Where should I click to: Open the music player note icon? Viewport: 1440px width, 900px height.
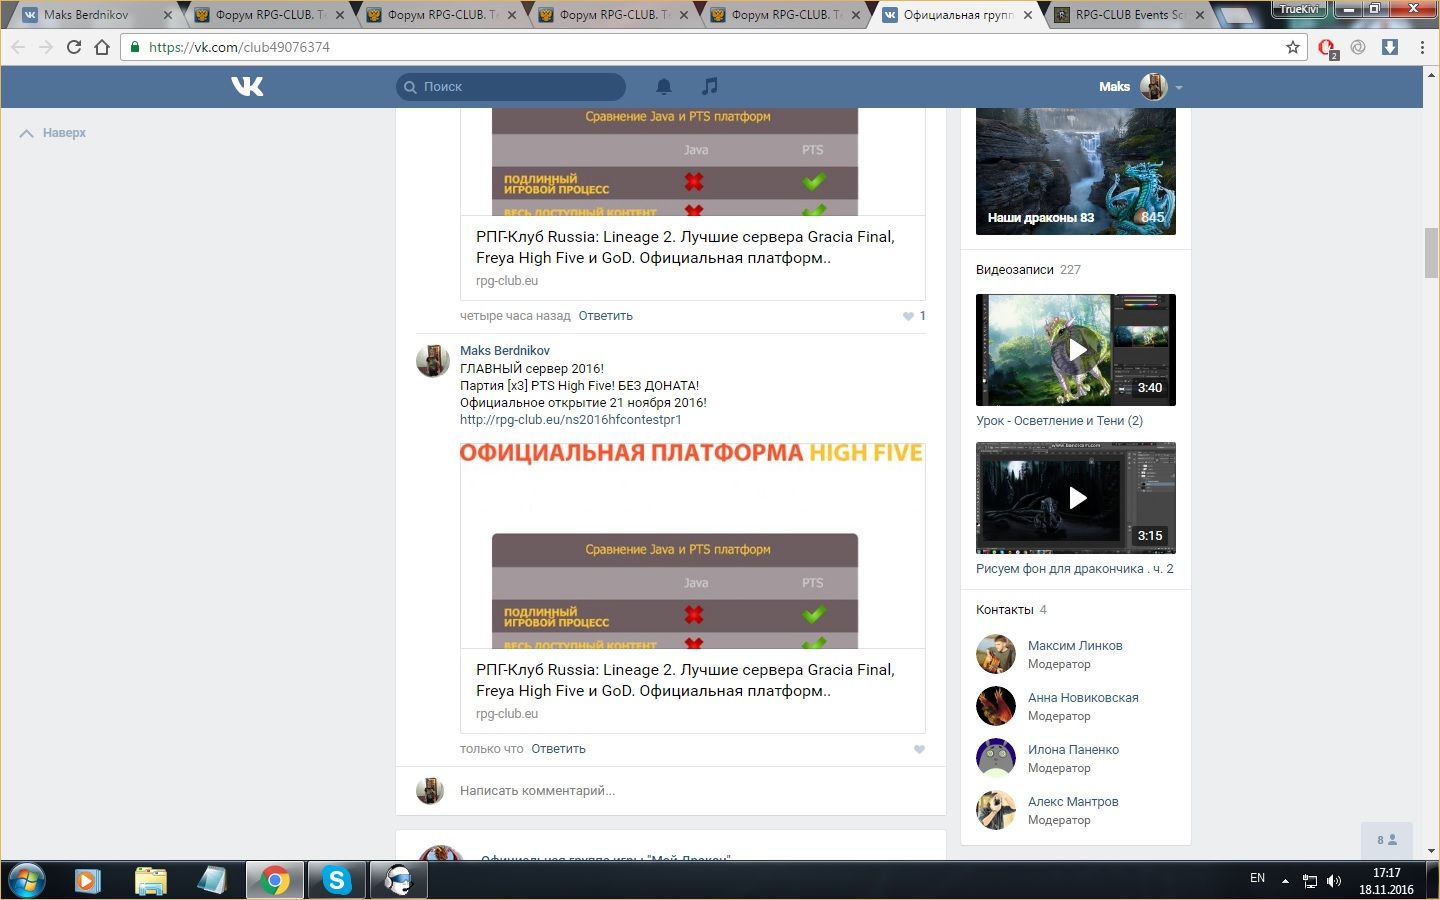pyautogui.click(x=709, y=87)
